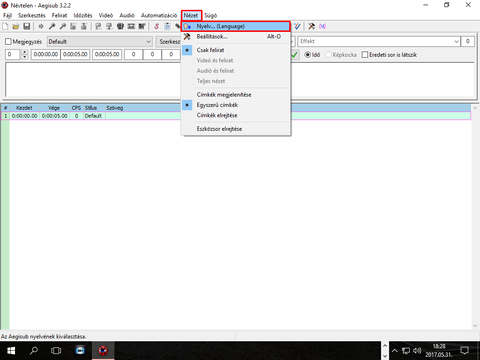The height and width of the screenshot is (360, 480).
Task: Click the second magnifier zoom toolbar icon
Action: tap(62, 26)
